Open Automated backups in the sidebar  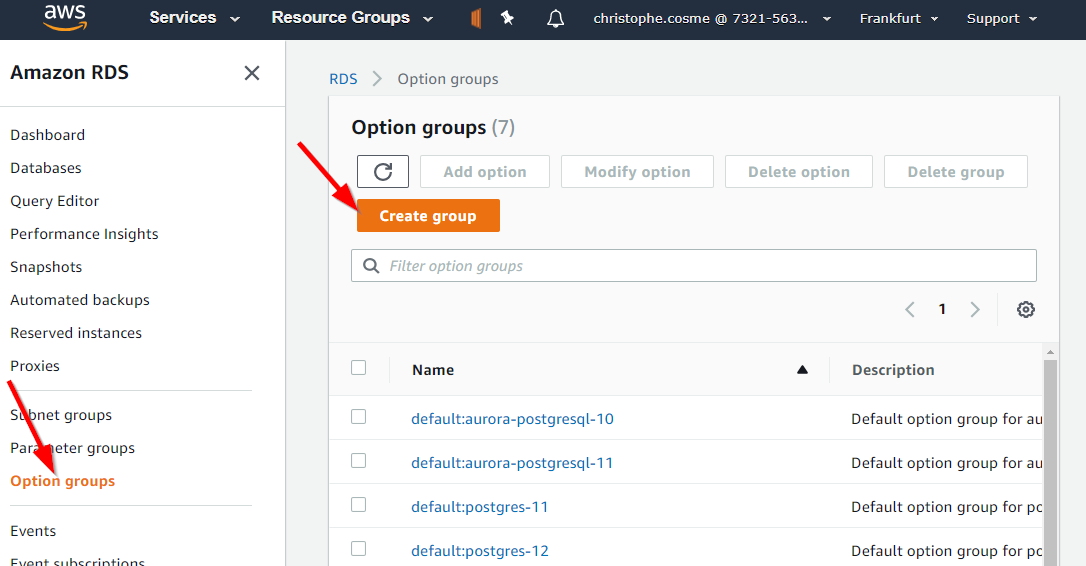pos(80,300)
